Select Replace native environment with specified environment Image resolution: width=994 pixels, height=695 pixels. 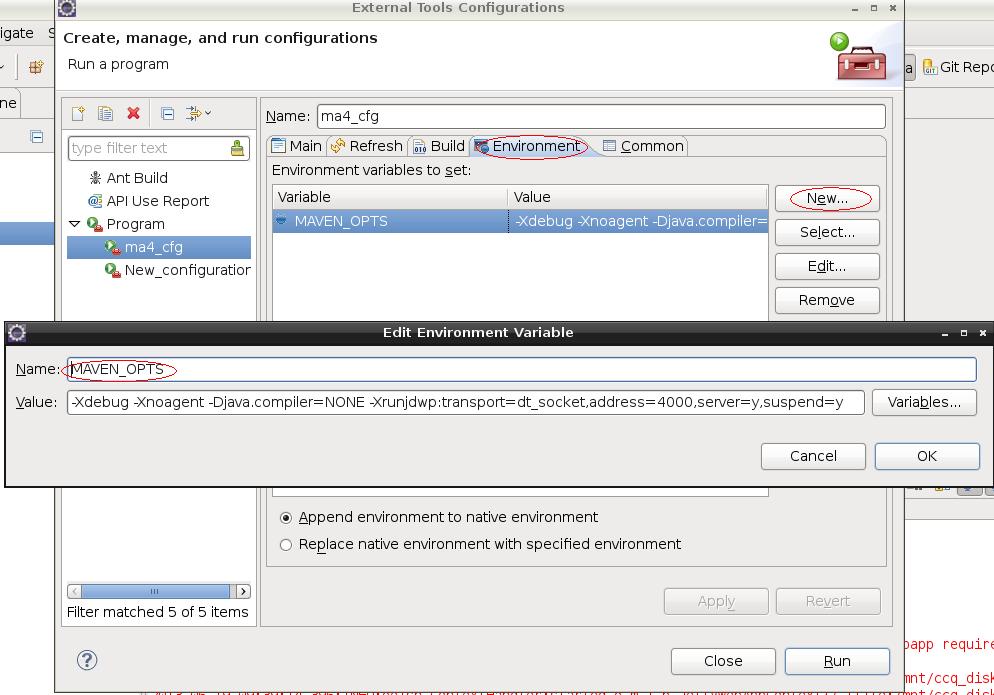[x=286, y=545]
